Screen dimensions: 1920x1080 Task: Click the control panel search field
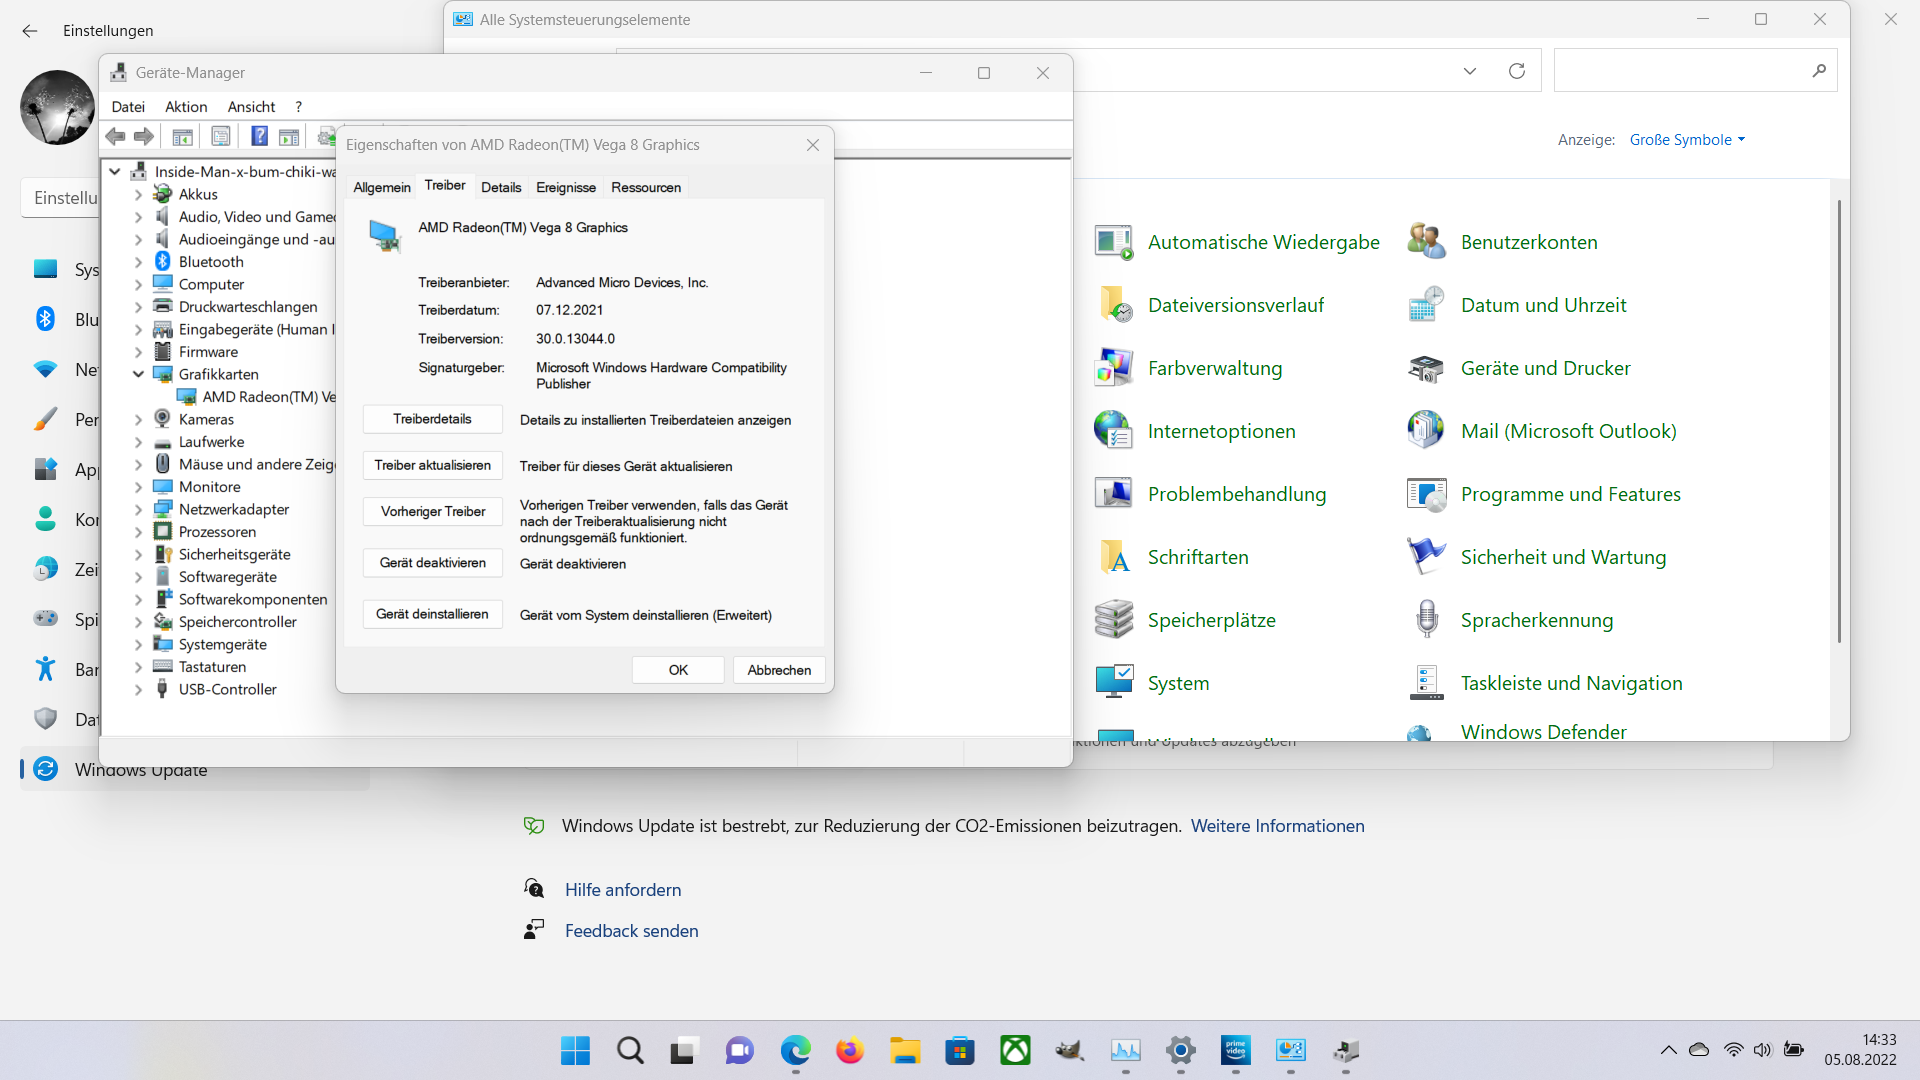tap(1680, 71)
